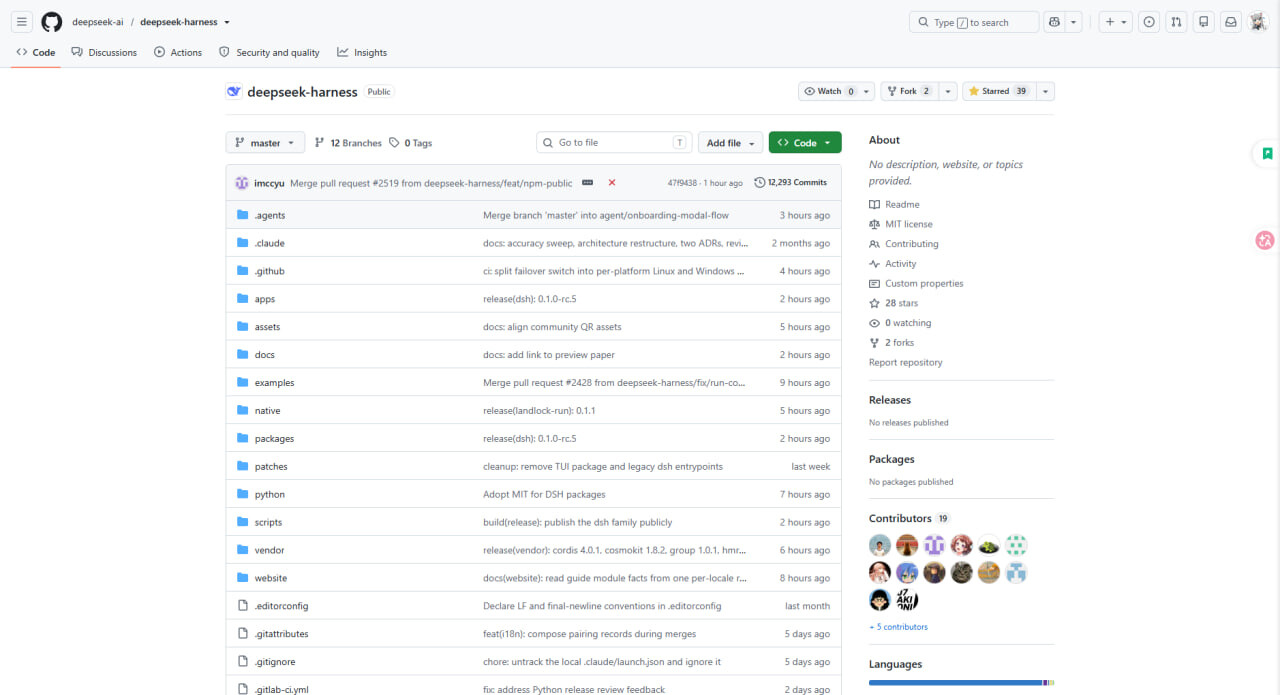This screenshot has width=1280, height=695.
Task: Open the repository logo next to deepseek-harness
Action: tap(234, 92)
